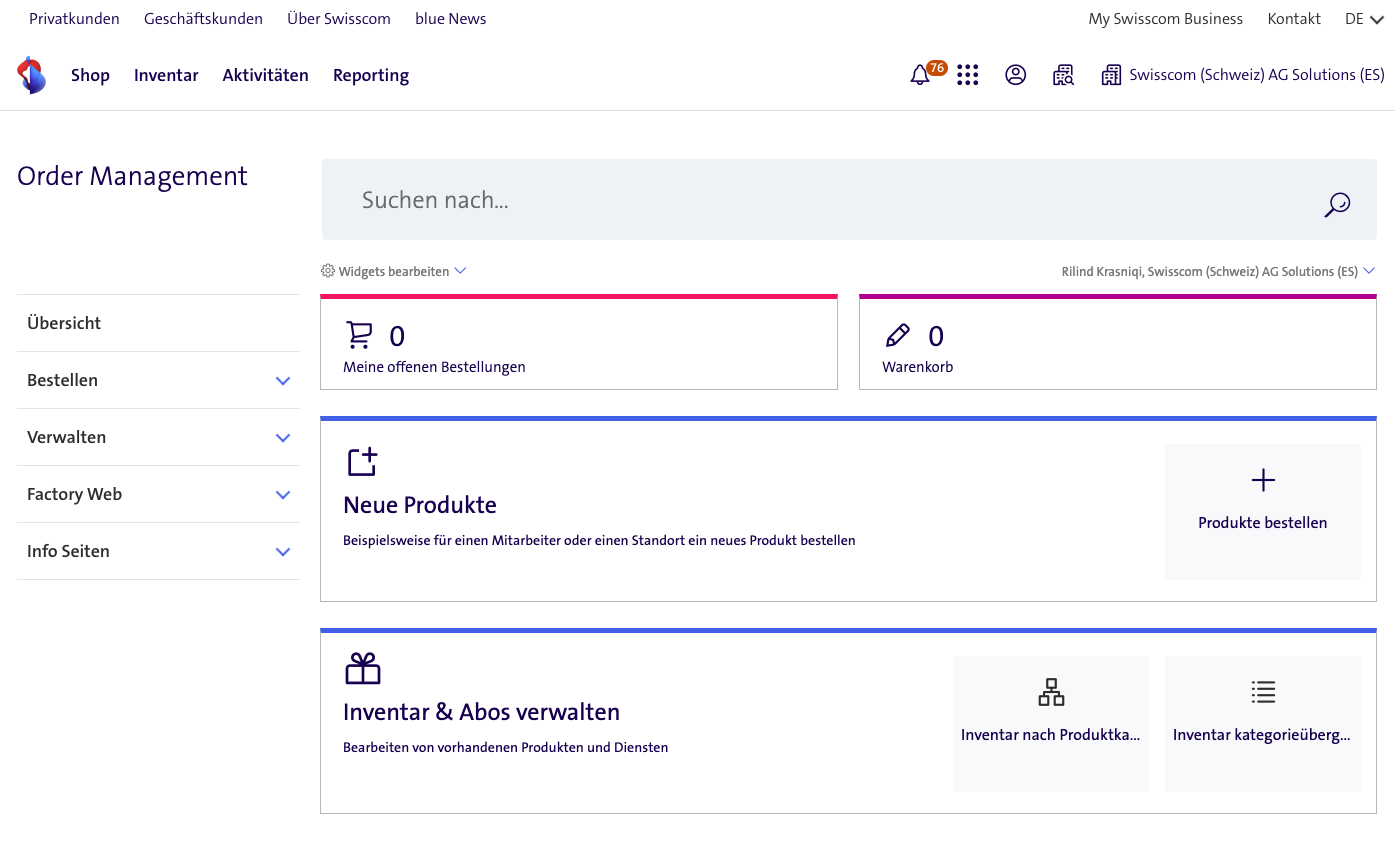Click the gift icon for Inventar & Abos
The width and height of the screenshot is (1395, 861).
click(363, 669)
